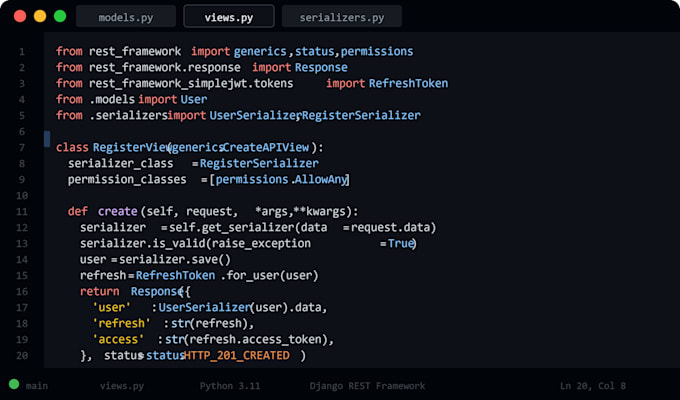Click the red close window button
The height and width of the screenshot is (400, 680).
[20, 16]
